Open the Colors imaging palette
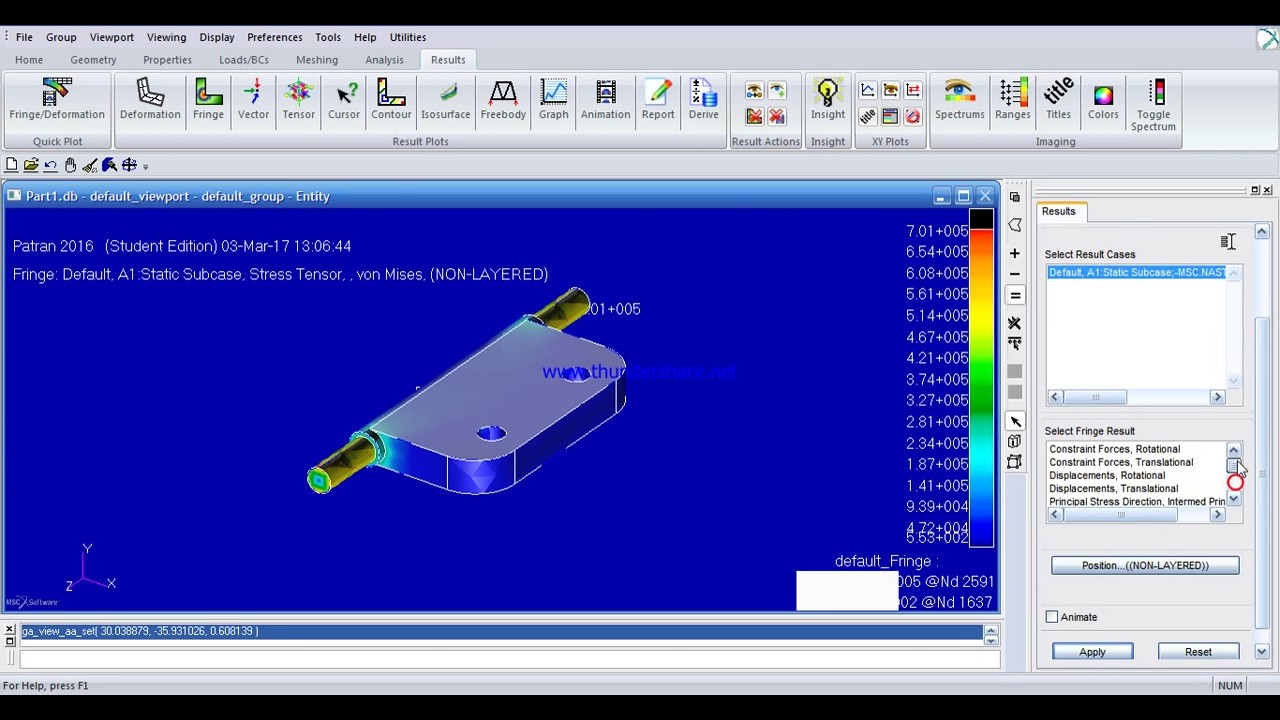The image size is (1280, 720). click(1103, 100)
